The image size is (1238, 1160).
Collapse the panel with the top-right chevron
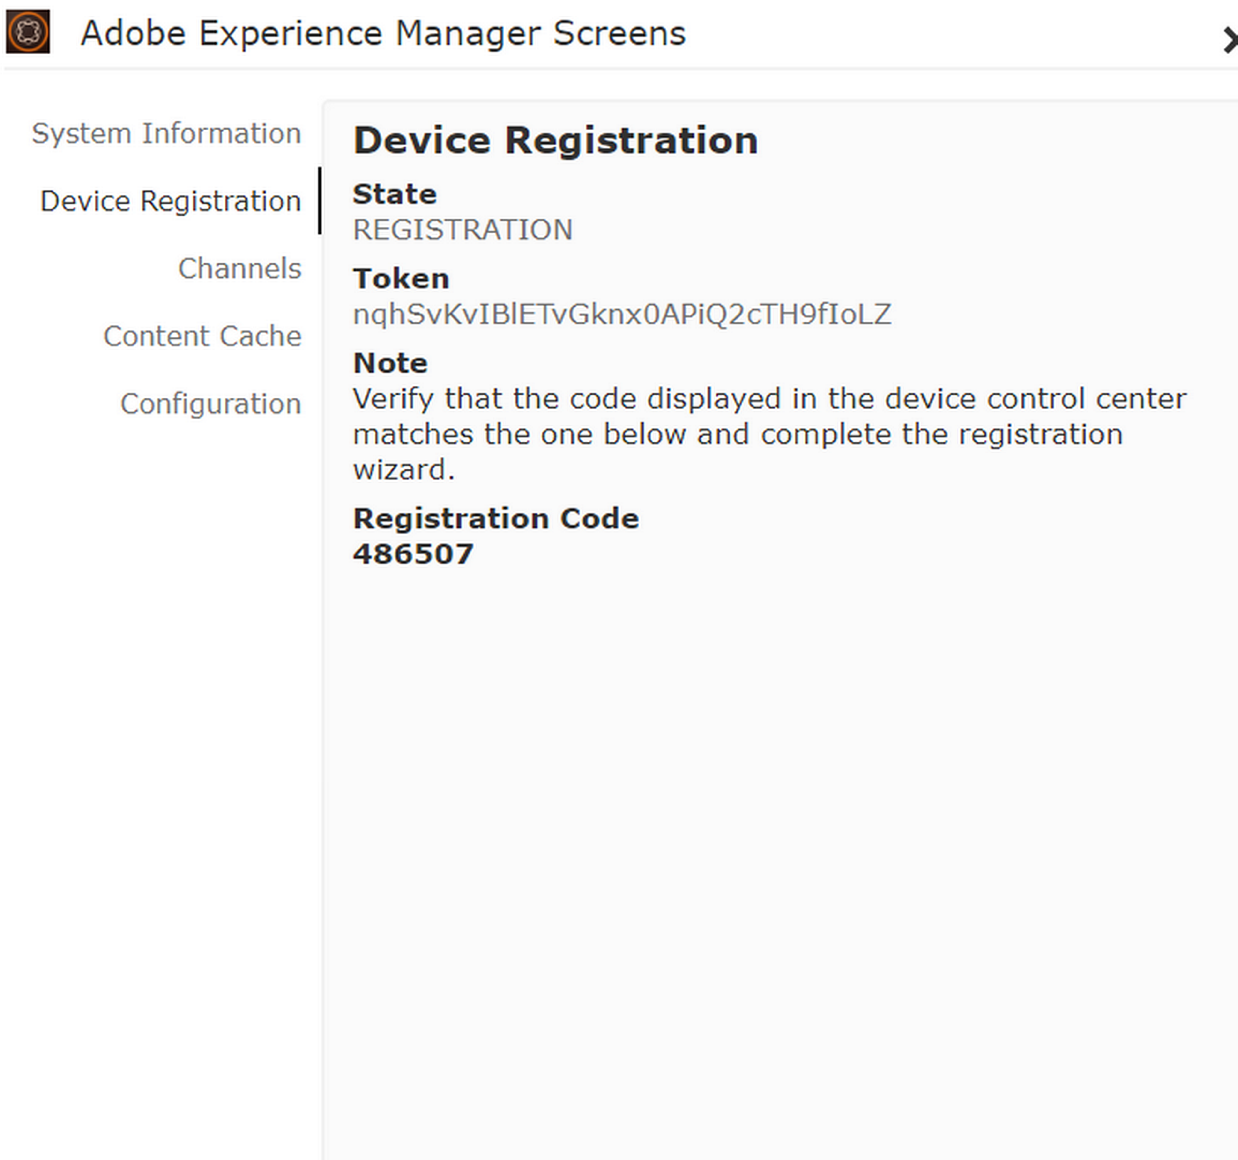1229,40
